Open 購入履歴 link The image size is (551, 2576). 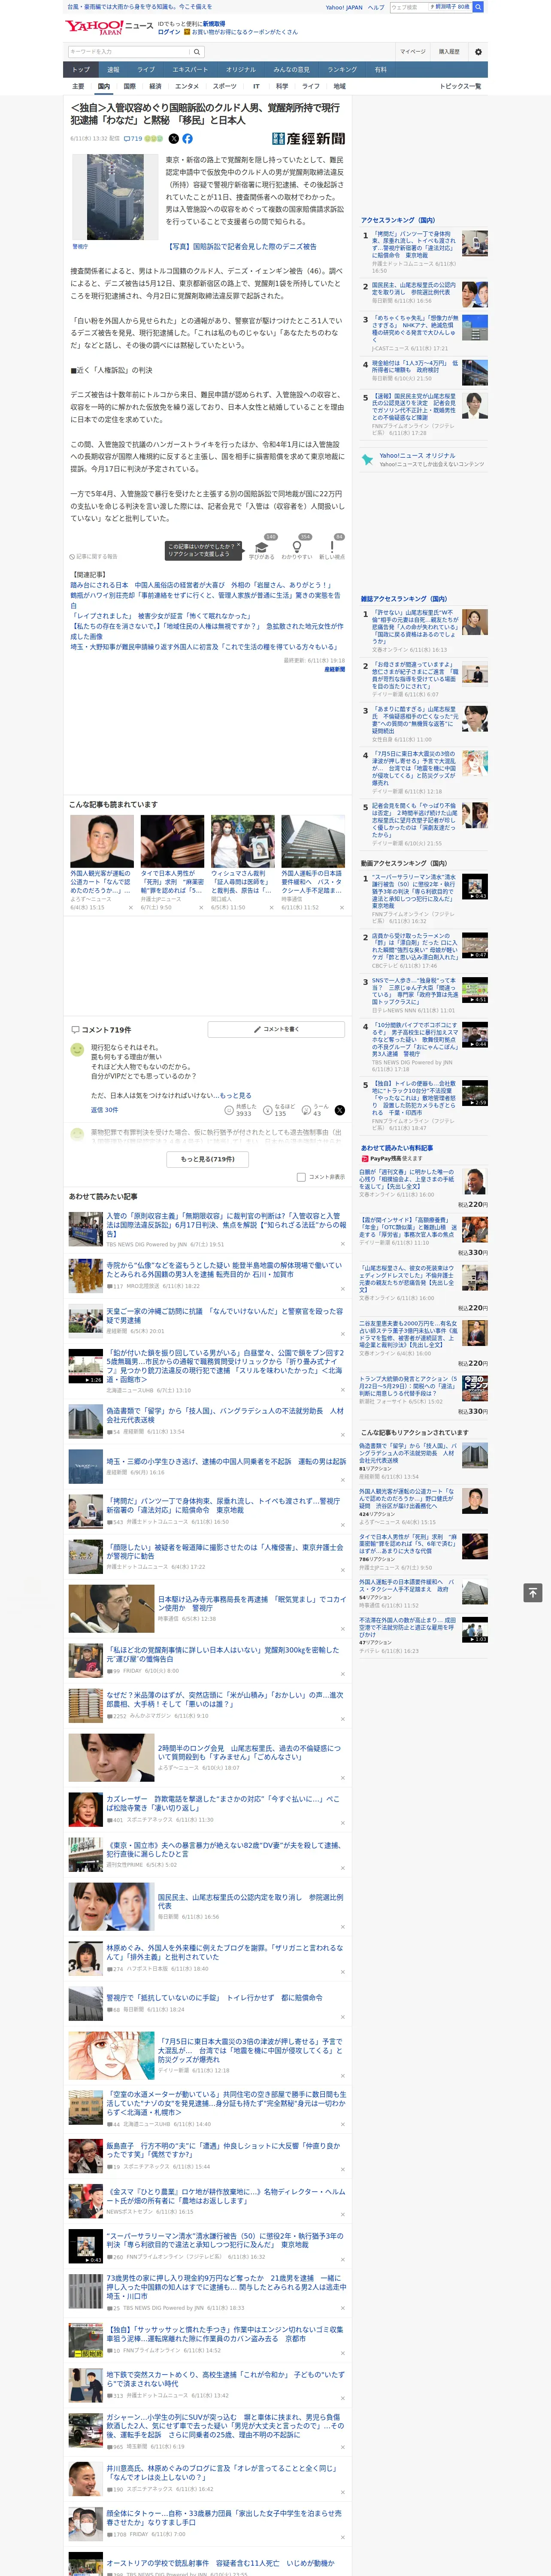pos(449,51)
